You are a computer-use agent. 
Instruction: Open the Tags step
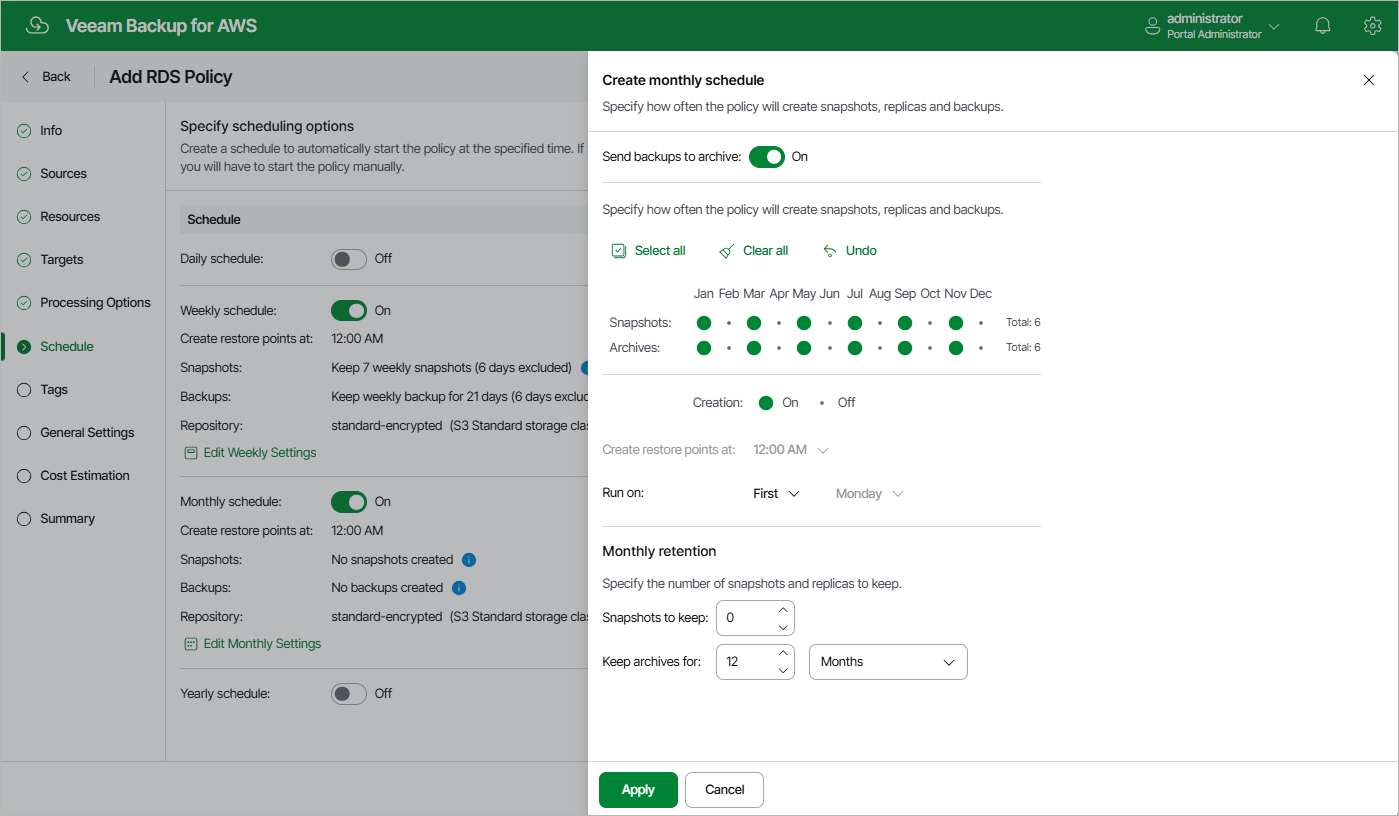tap(54, 390)
